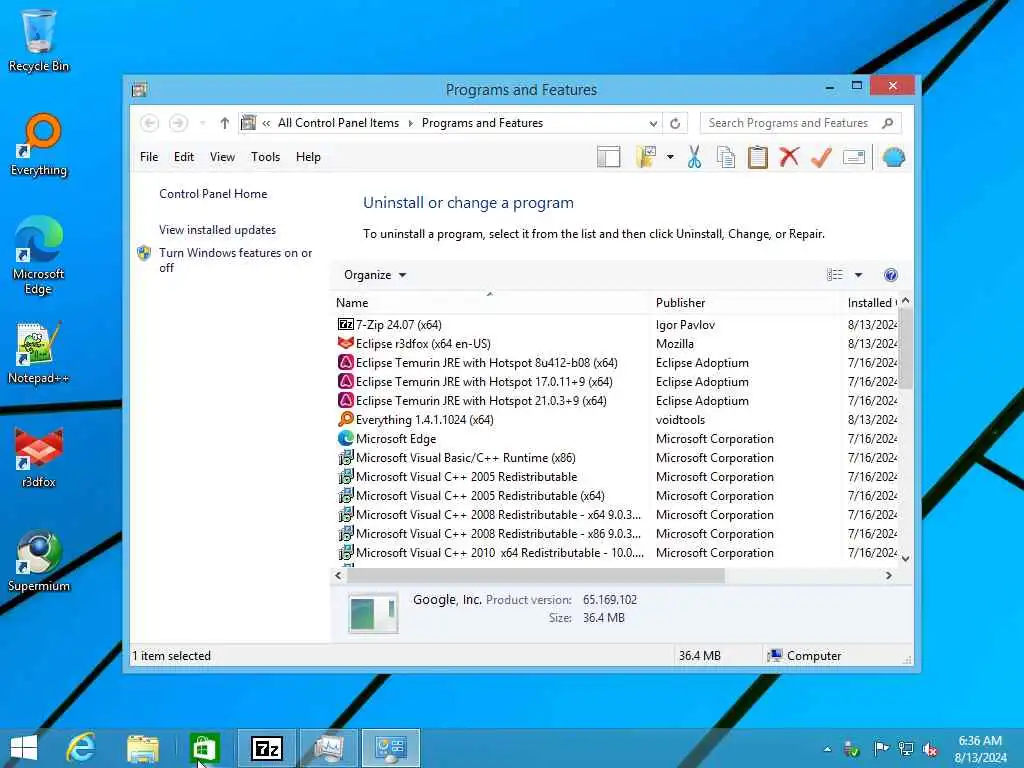This screenshot has width=1024, height=768.
Task: Click scroll down arrow of program list
Action: pyautogui.click(x=905, y=558)
